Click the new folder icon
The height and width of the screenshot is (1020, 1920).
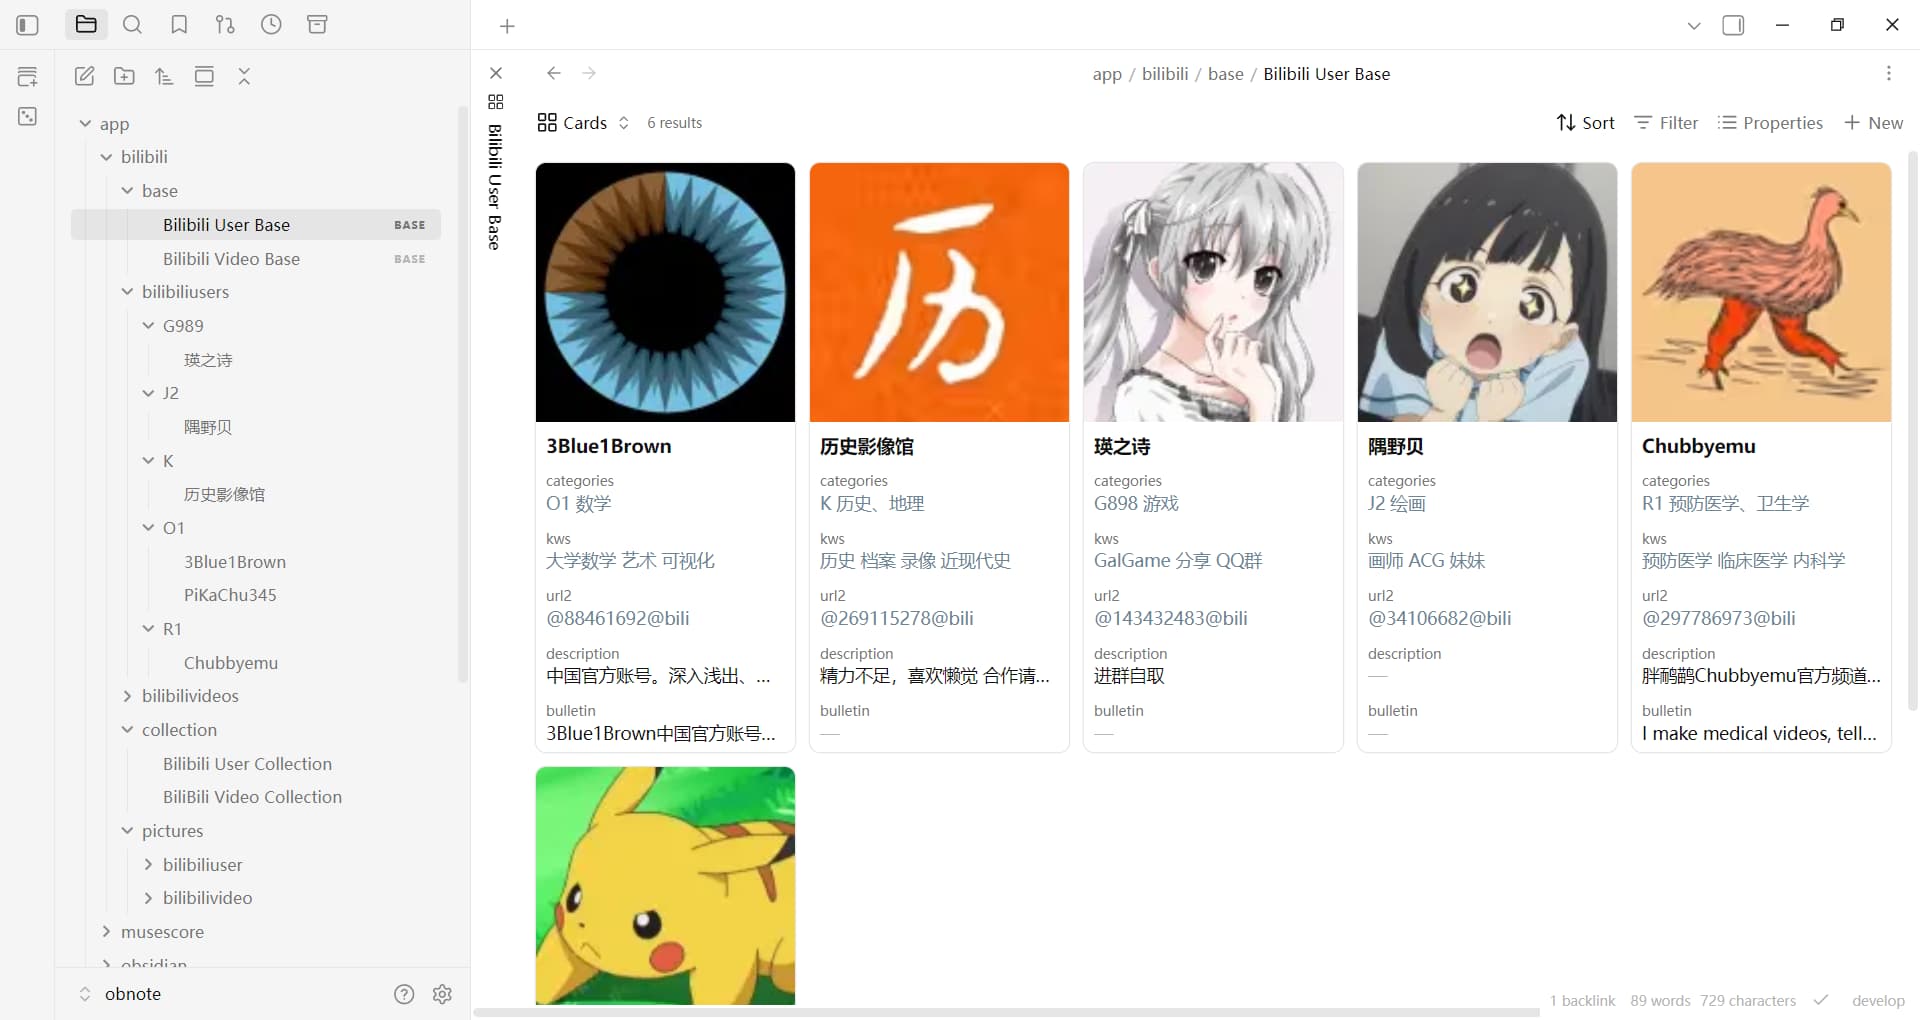(124, 76)
